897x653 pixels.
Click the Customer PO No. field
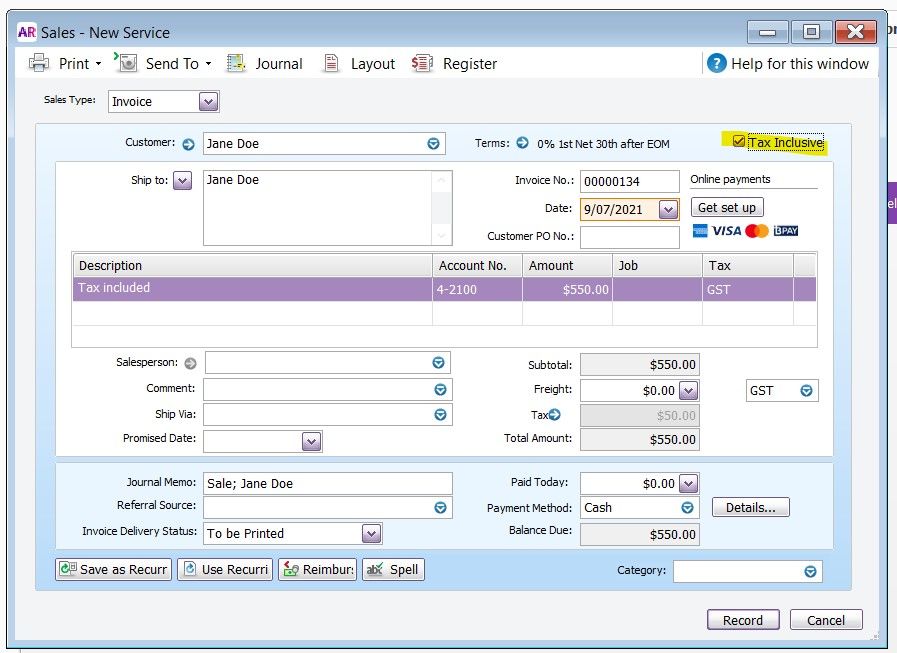[x=629, y=237]
